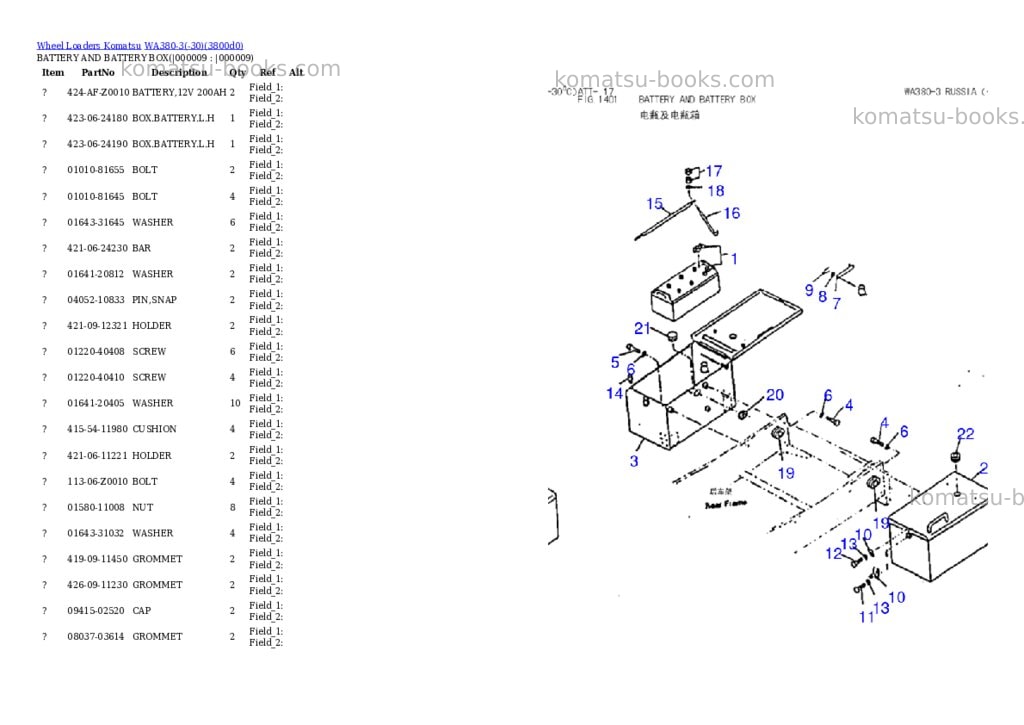Select part number 421-06-11221
The height and width of the screenshot is (725, 1024).
(97, 456)
